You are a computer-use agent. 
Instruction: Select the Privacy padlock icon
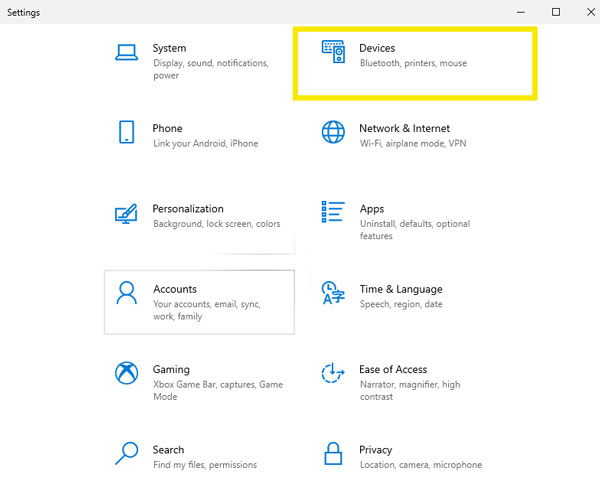[x=333, y=453]
